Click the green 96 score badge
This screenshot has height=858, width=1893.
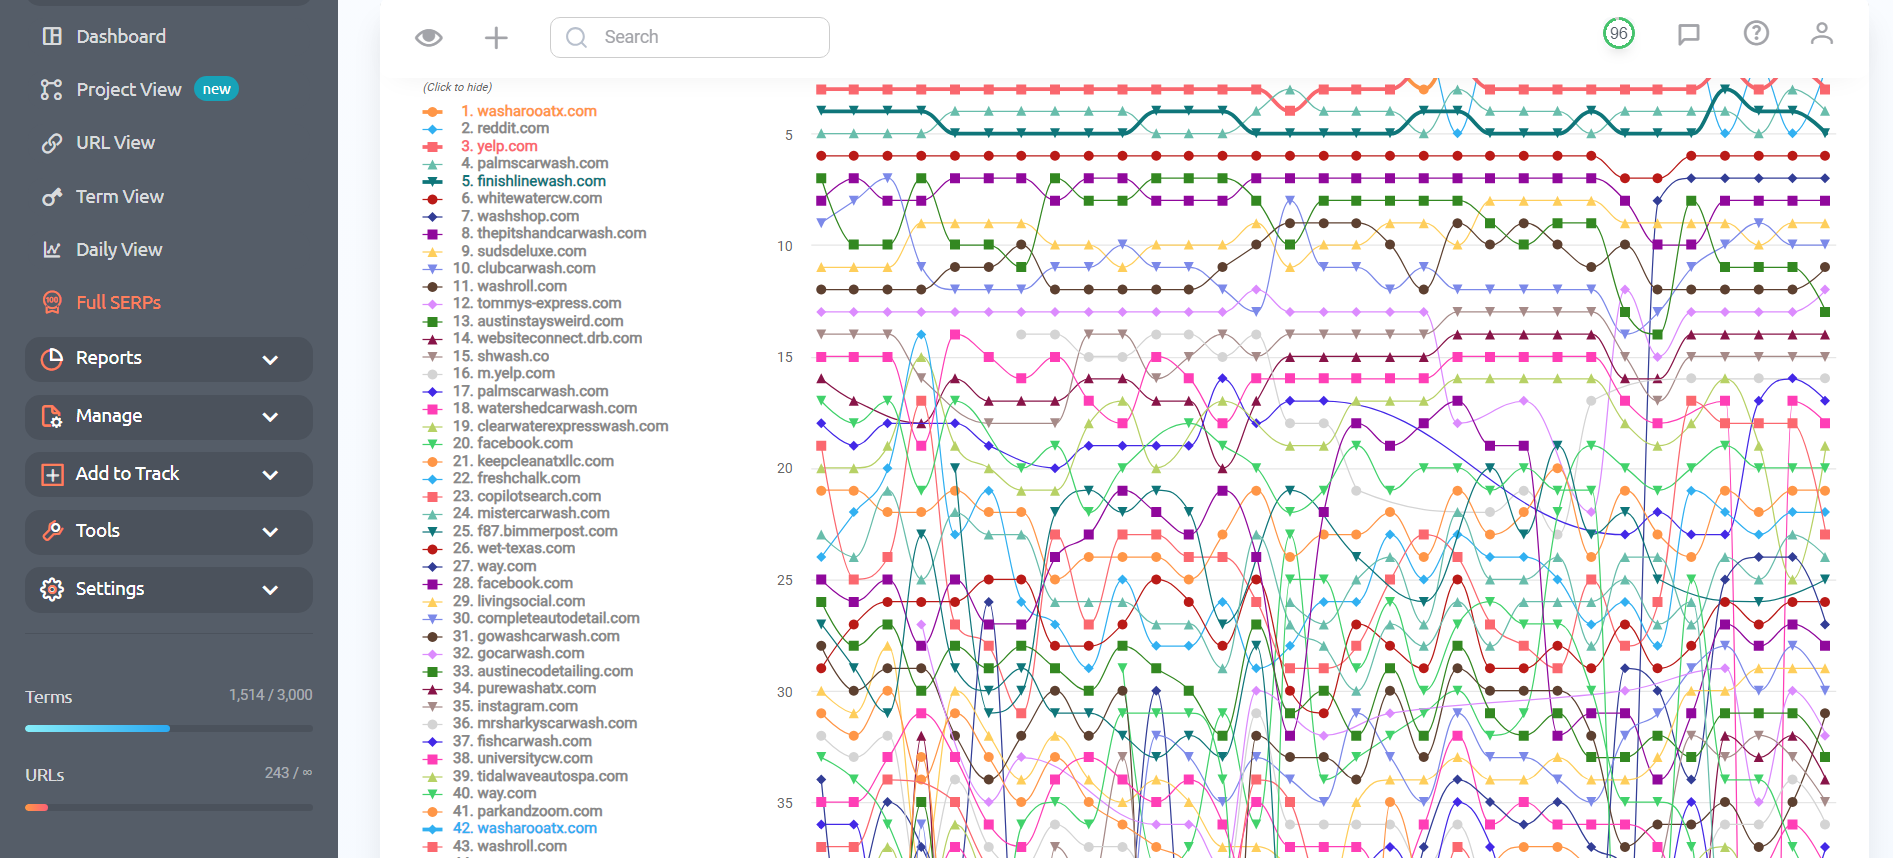1619,33
